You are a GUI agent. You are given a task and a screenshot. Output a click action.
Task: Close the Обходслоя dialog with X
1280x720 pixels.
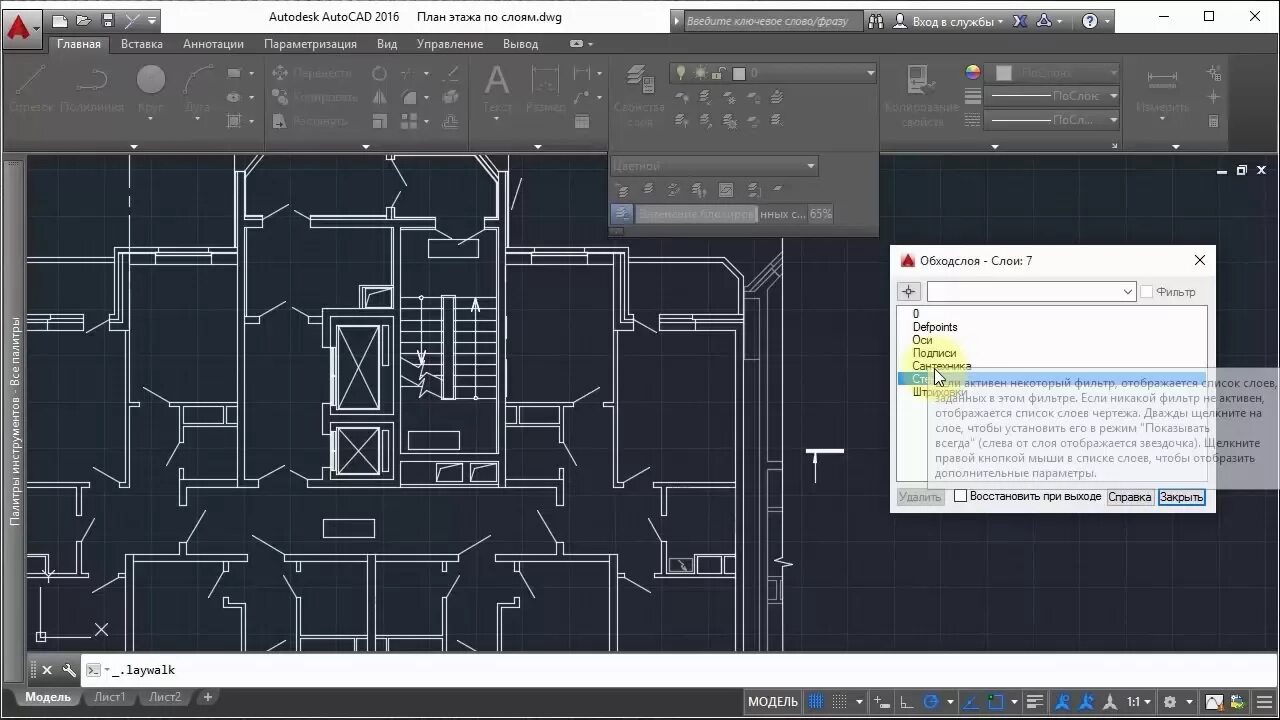point(1200,260)
